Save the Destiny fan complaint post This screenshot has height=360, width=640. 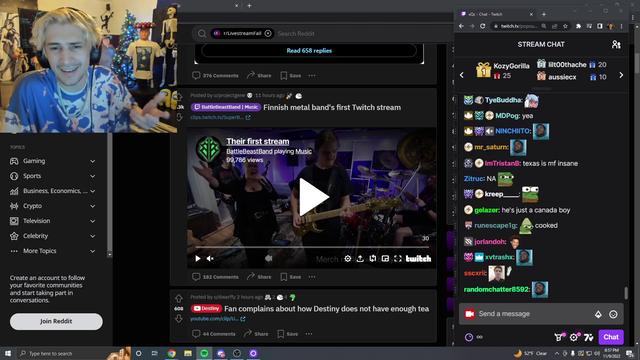point(287,334)
